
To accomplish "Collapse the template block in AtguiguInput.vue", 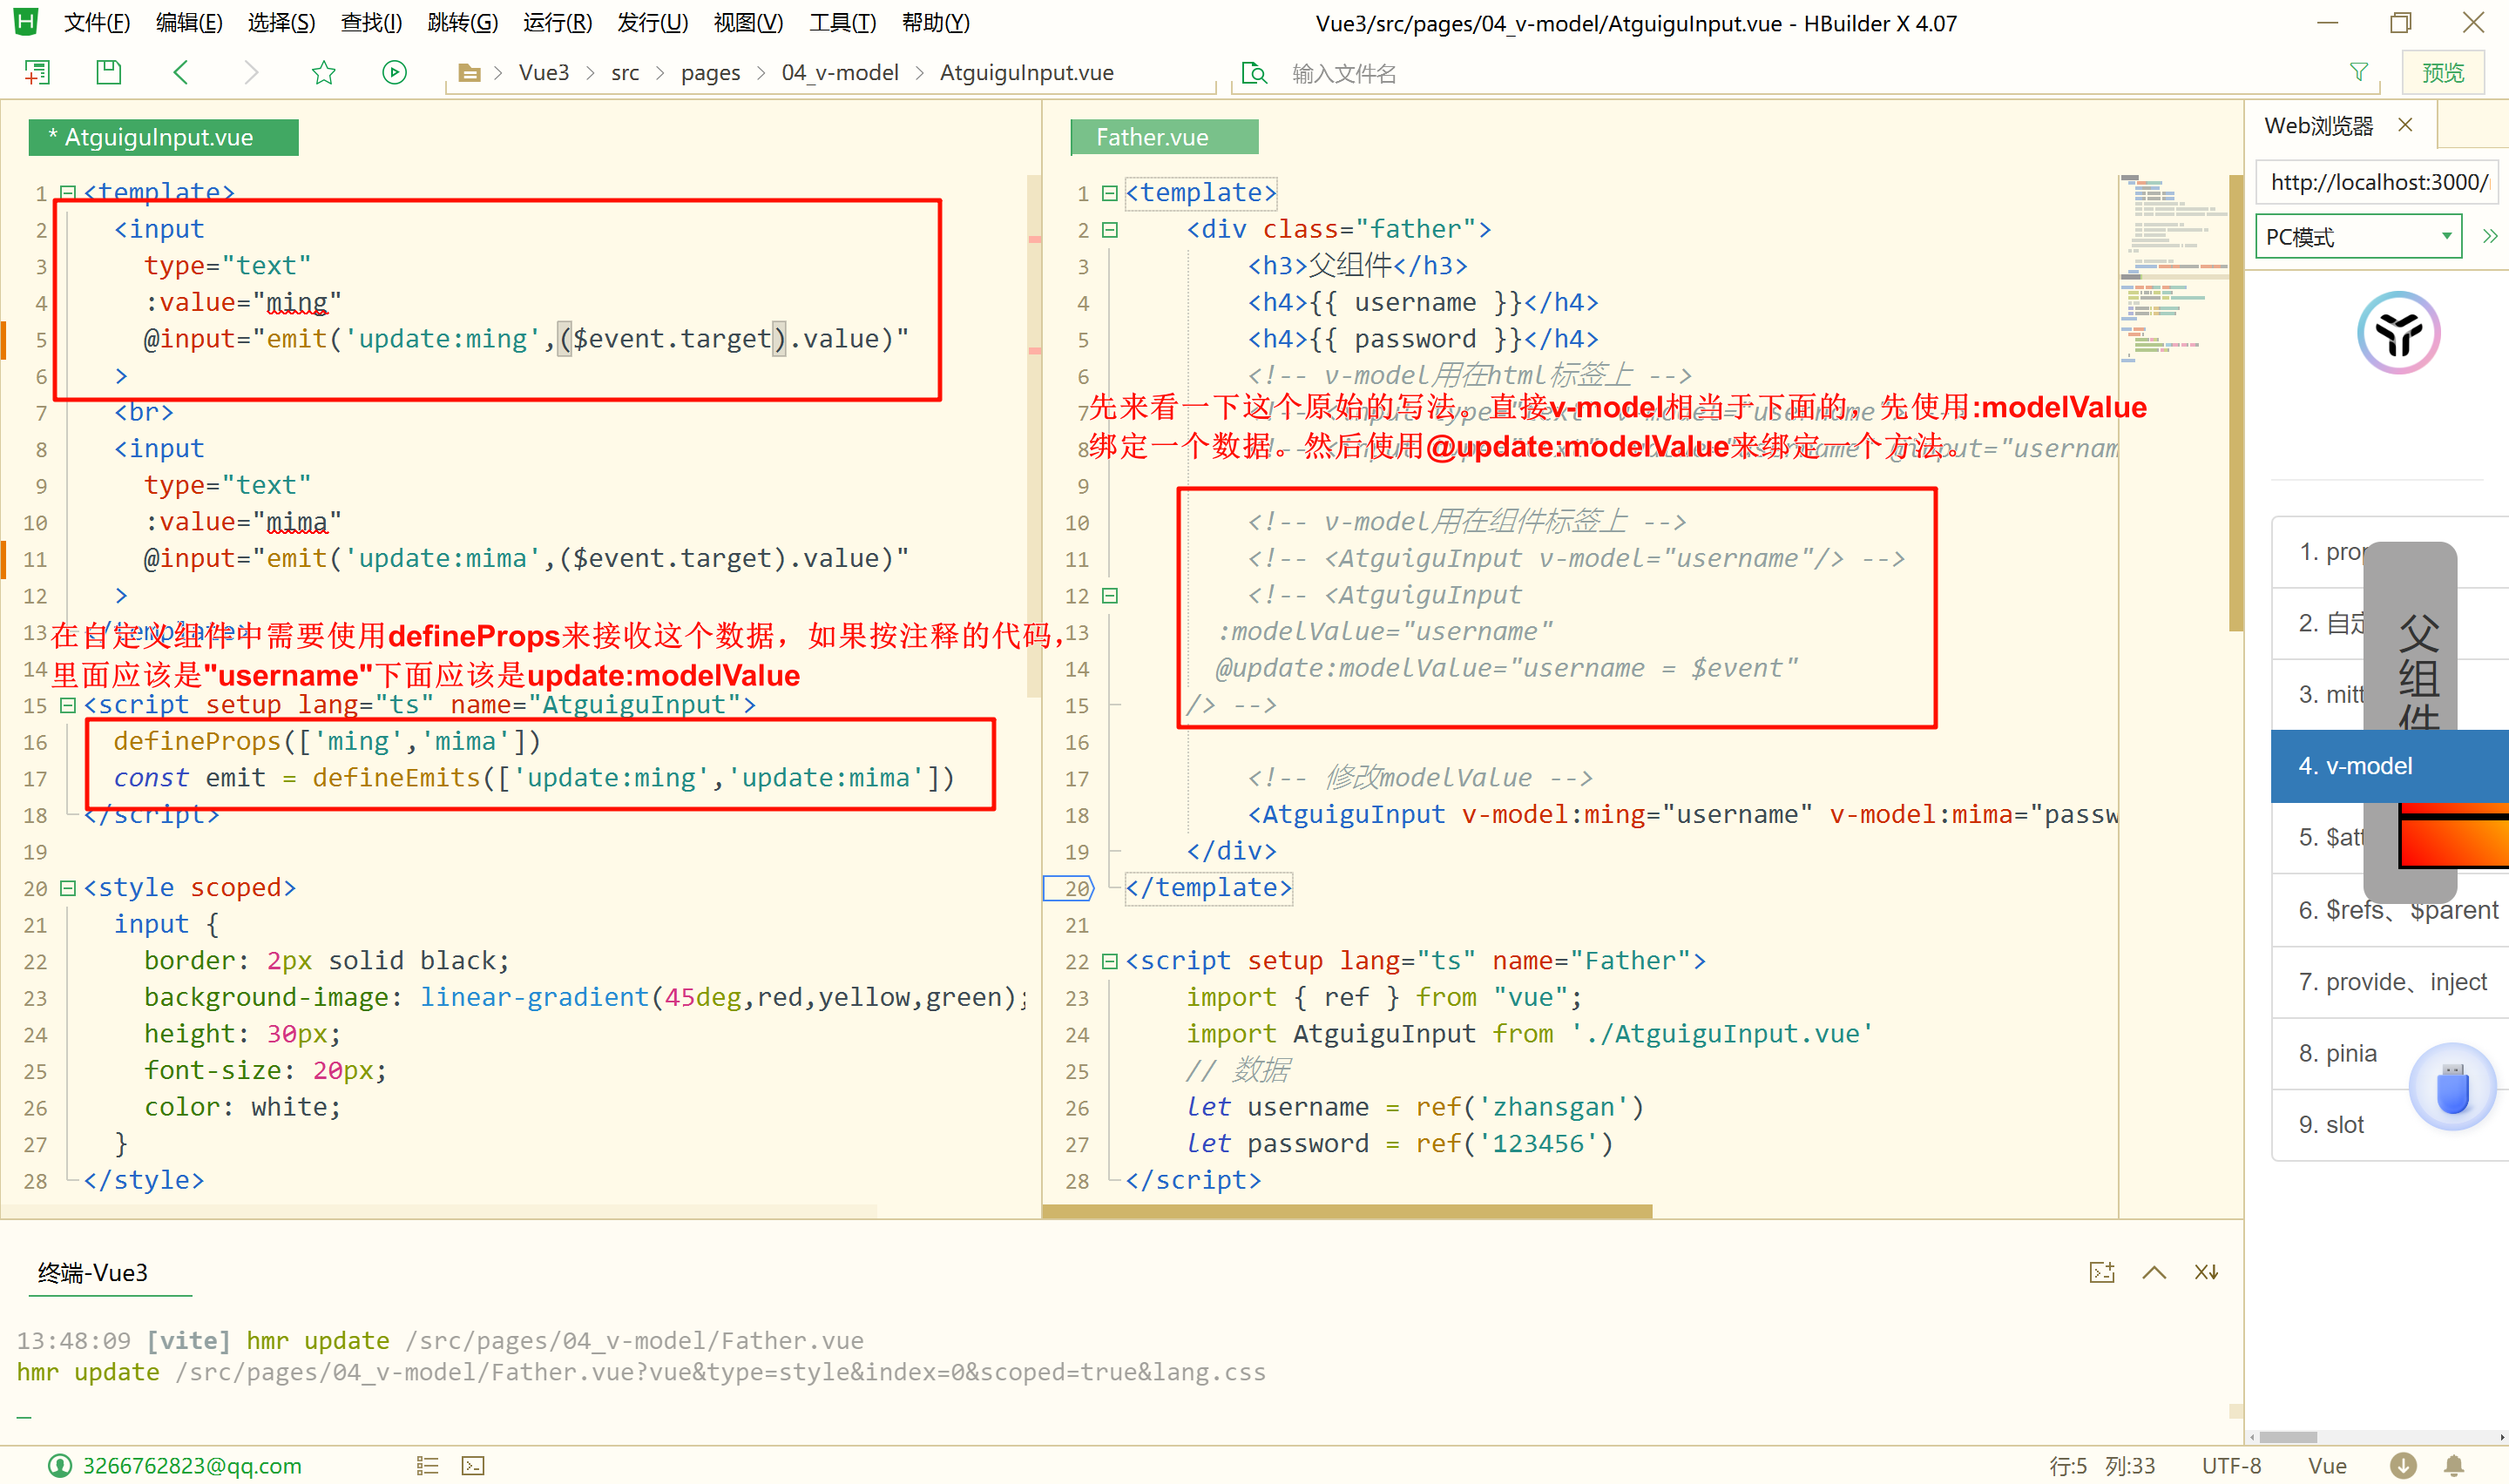I will pos(68,192).
